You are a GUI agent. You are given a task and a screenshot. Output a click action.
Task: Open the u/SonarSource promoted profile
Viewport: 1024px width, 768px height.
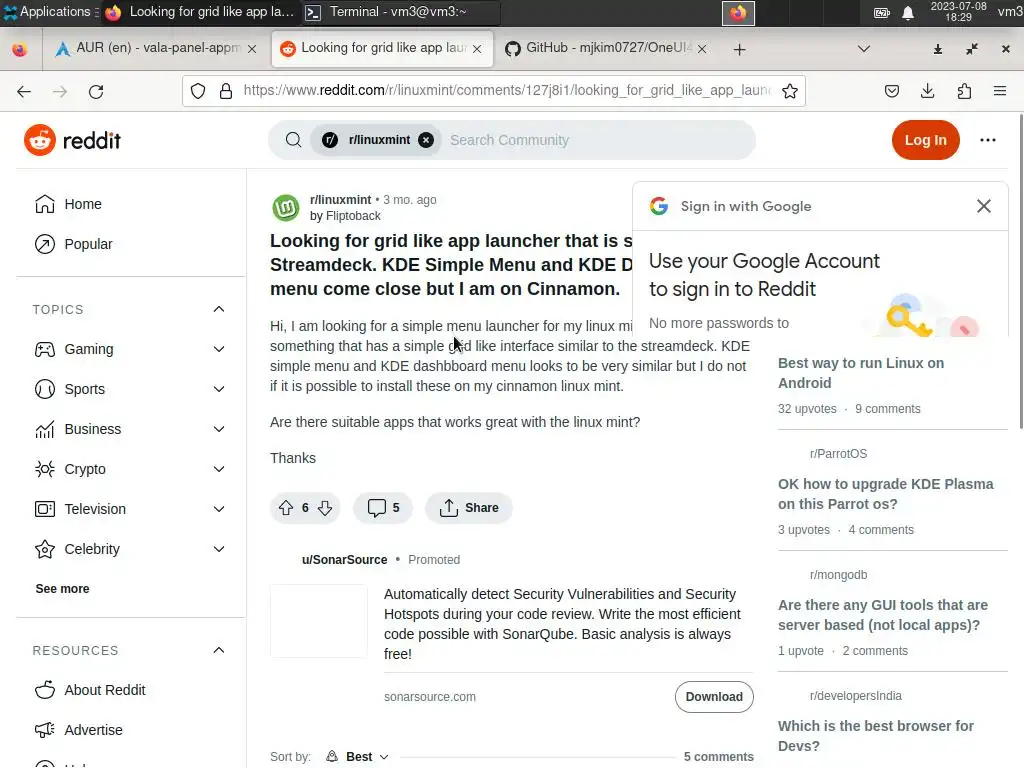[x=344, y=560]
